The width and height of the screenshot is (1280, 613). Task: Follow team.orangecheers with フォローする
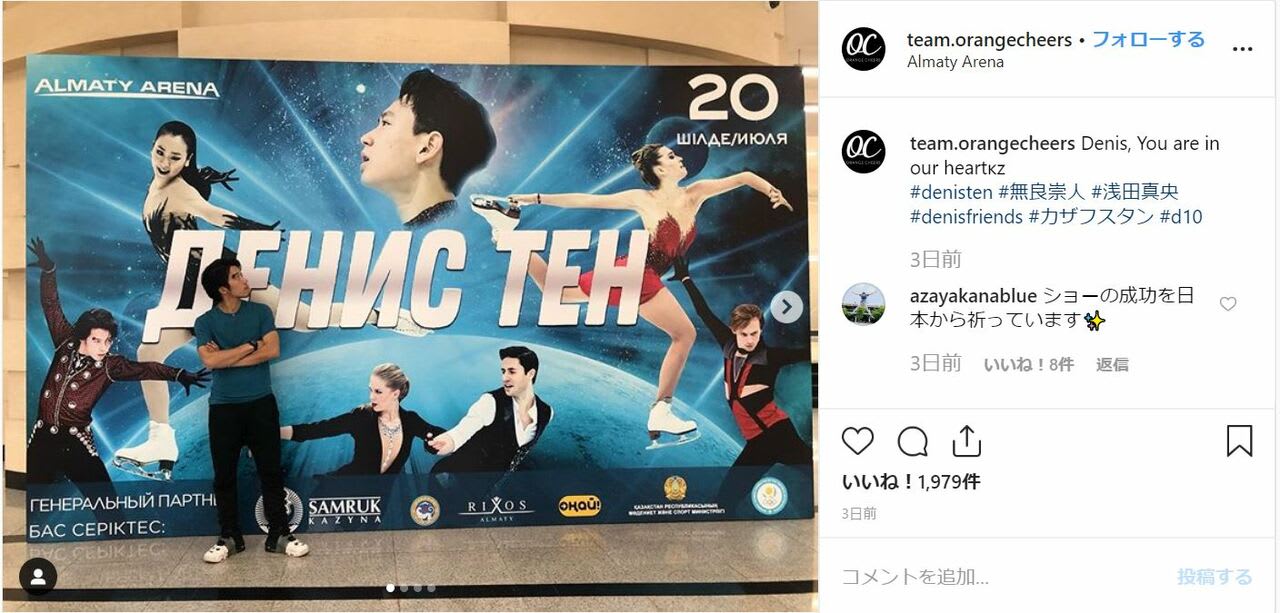click(x=1148, y=40)
